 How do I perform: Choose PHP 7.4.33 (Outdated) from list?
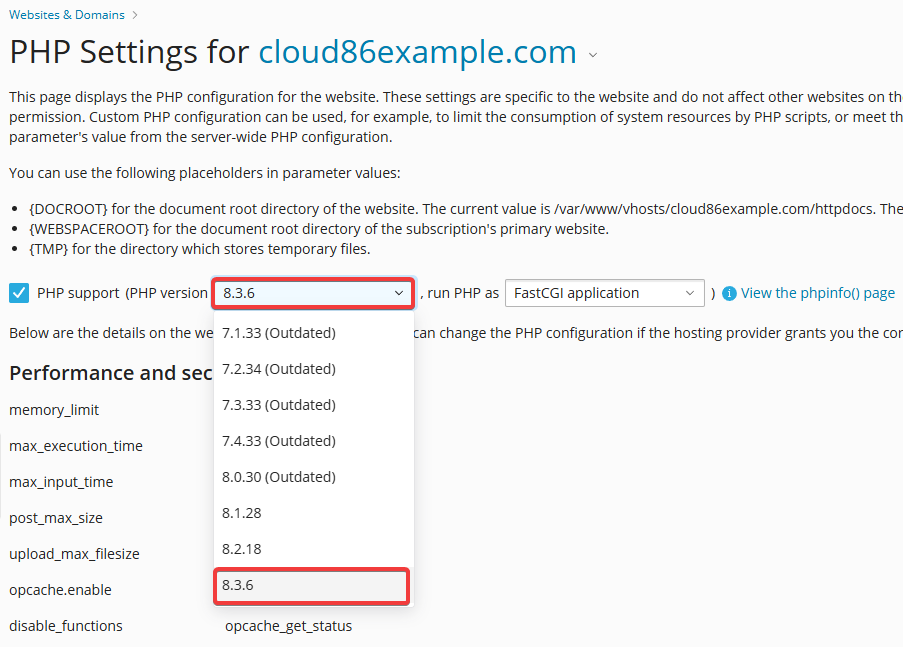[x=313, y=441]
